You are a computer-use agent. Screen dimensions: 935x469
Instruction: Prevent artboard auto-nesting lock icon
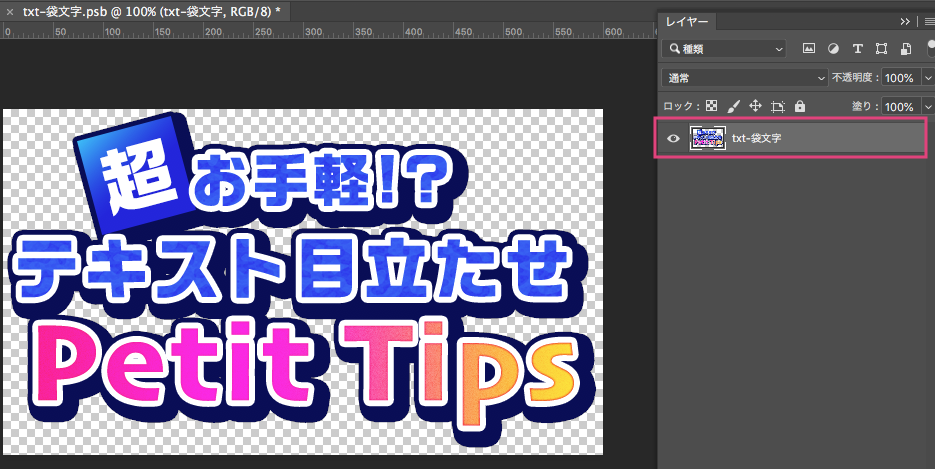(x=778, y=107)
